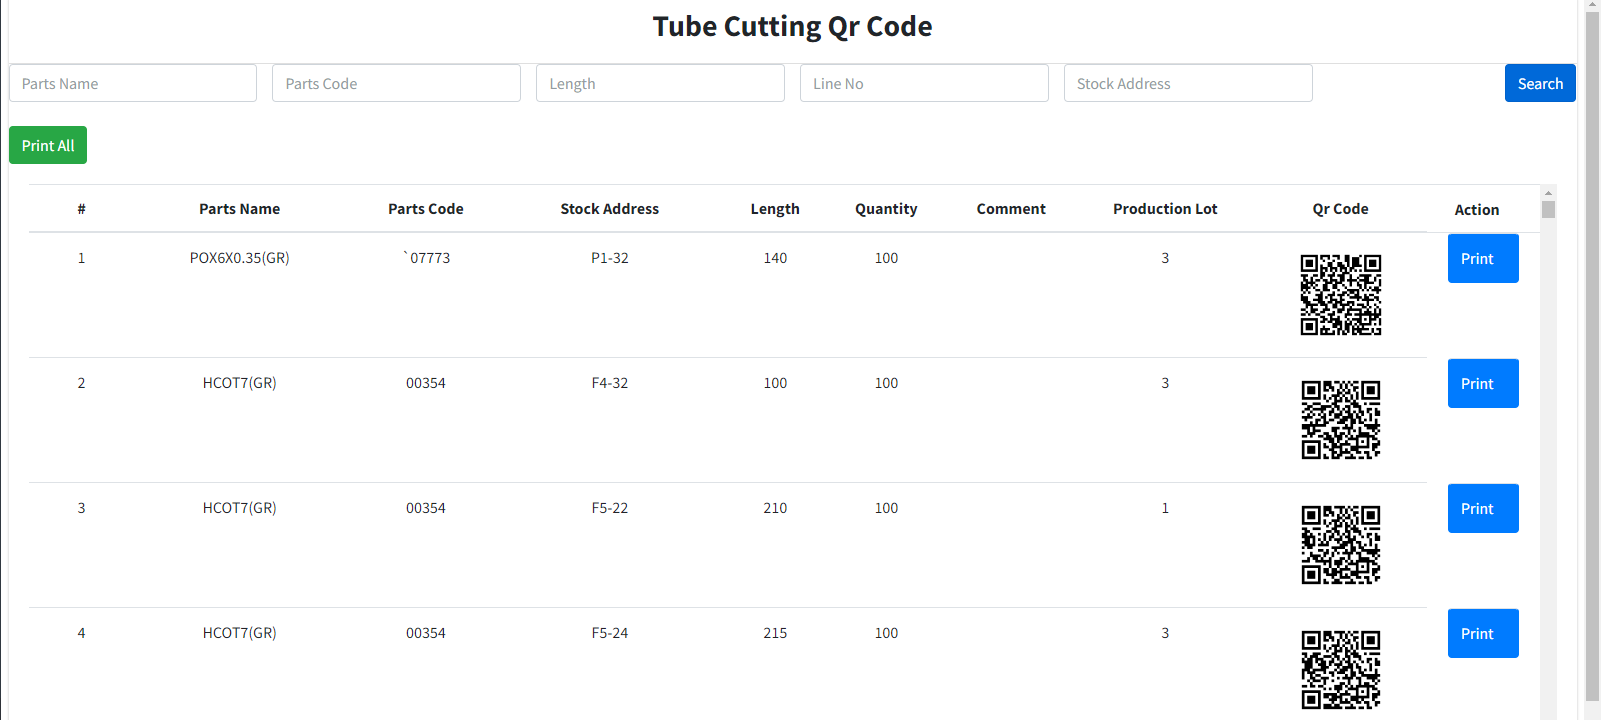Click the table scrollbar up arrow
Screen dimensions: 1601x720
(x=1548, y=192)
